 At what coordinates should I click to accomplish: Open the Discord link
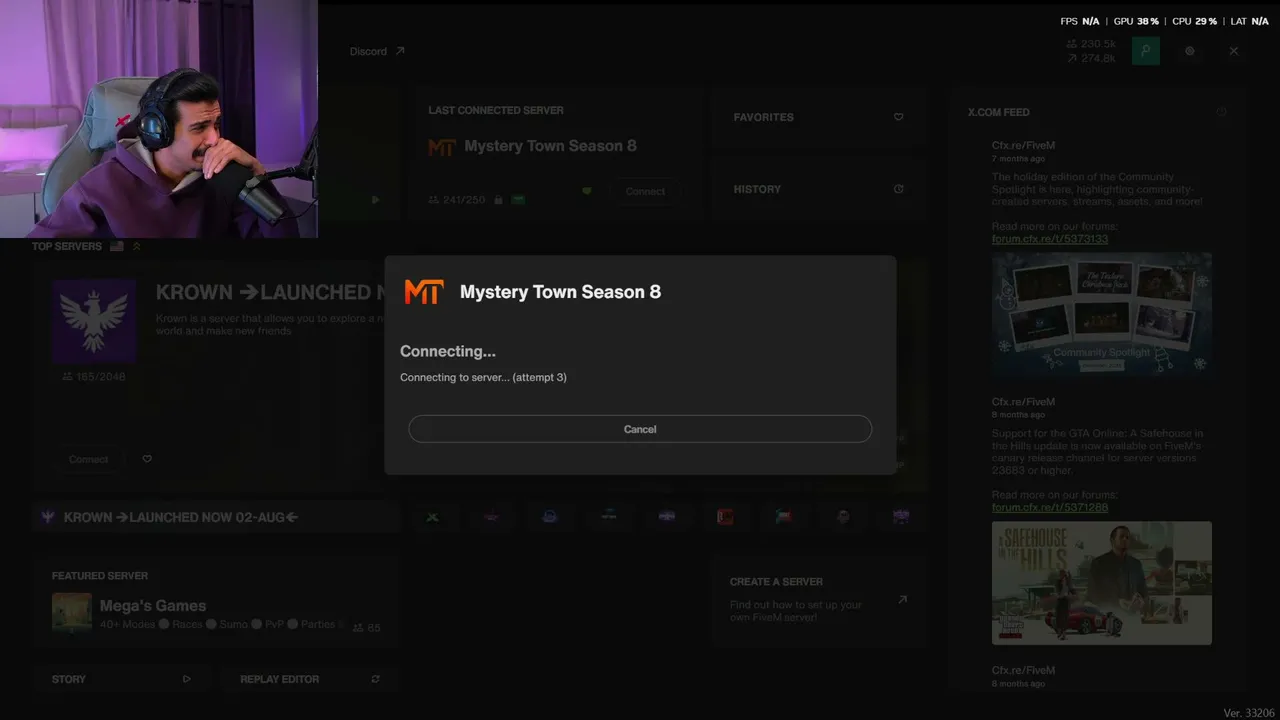click(x=377, y=51)
